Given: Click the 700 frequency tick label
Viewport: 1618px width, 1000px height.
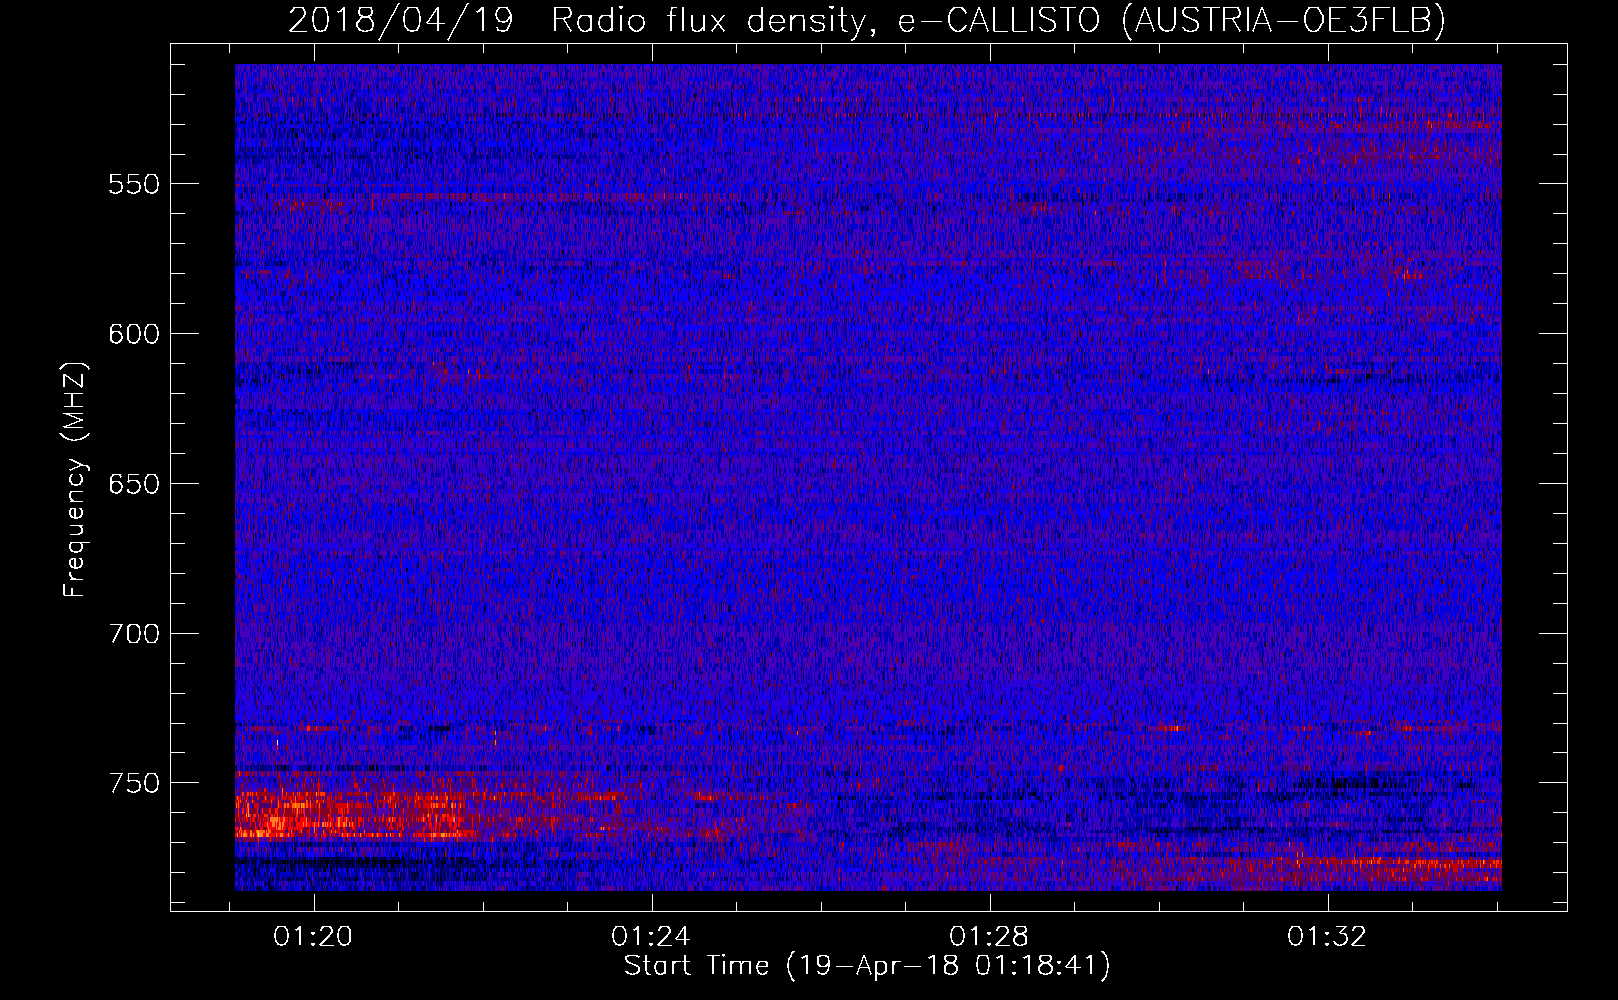Looking at the screenshot, I should (x=134, y=634).
